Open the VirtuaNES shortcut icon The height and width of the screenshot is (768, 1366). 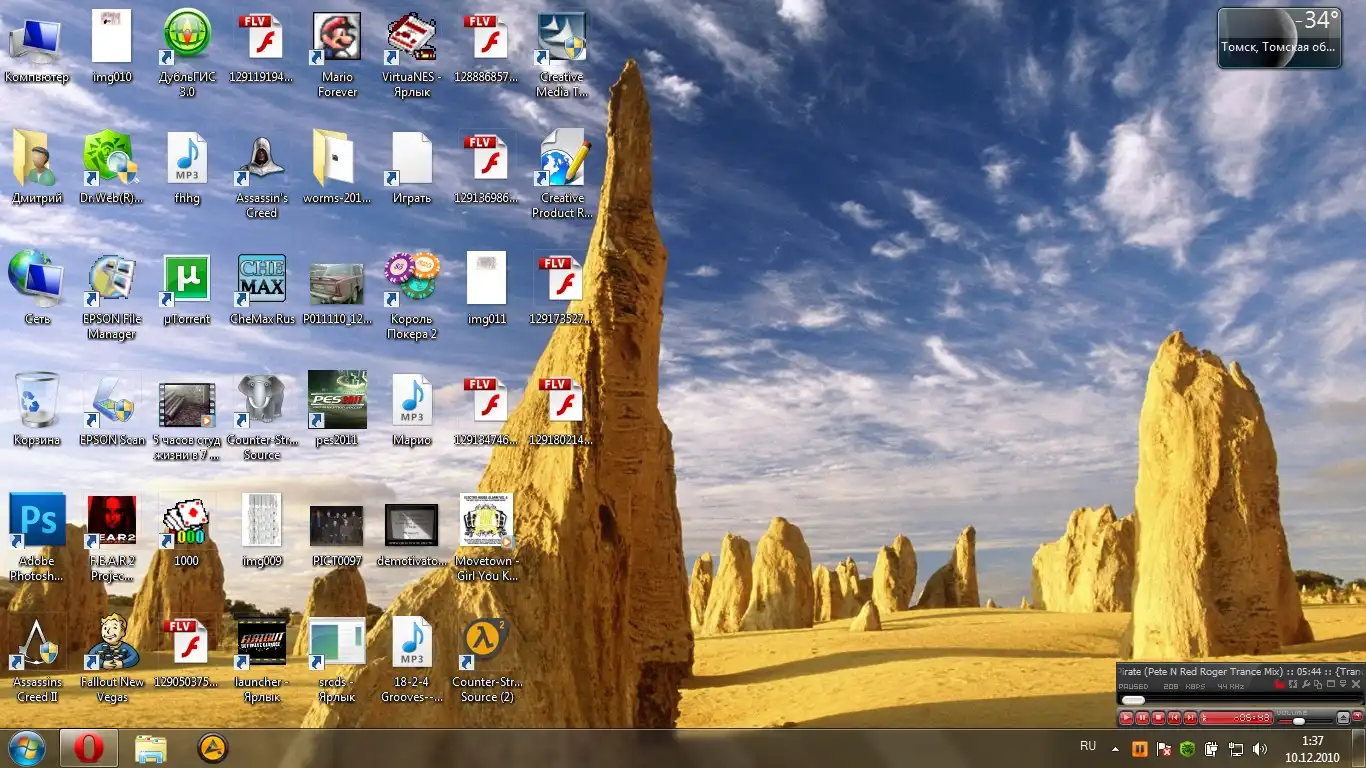pyautogui.click(x=411, y=38)
